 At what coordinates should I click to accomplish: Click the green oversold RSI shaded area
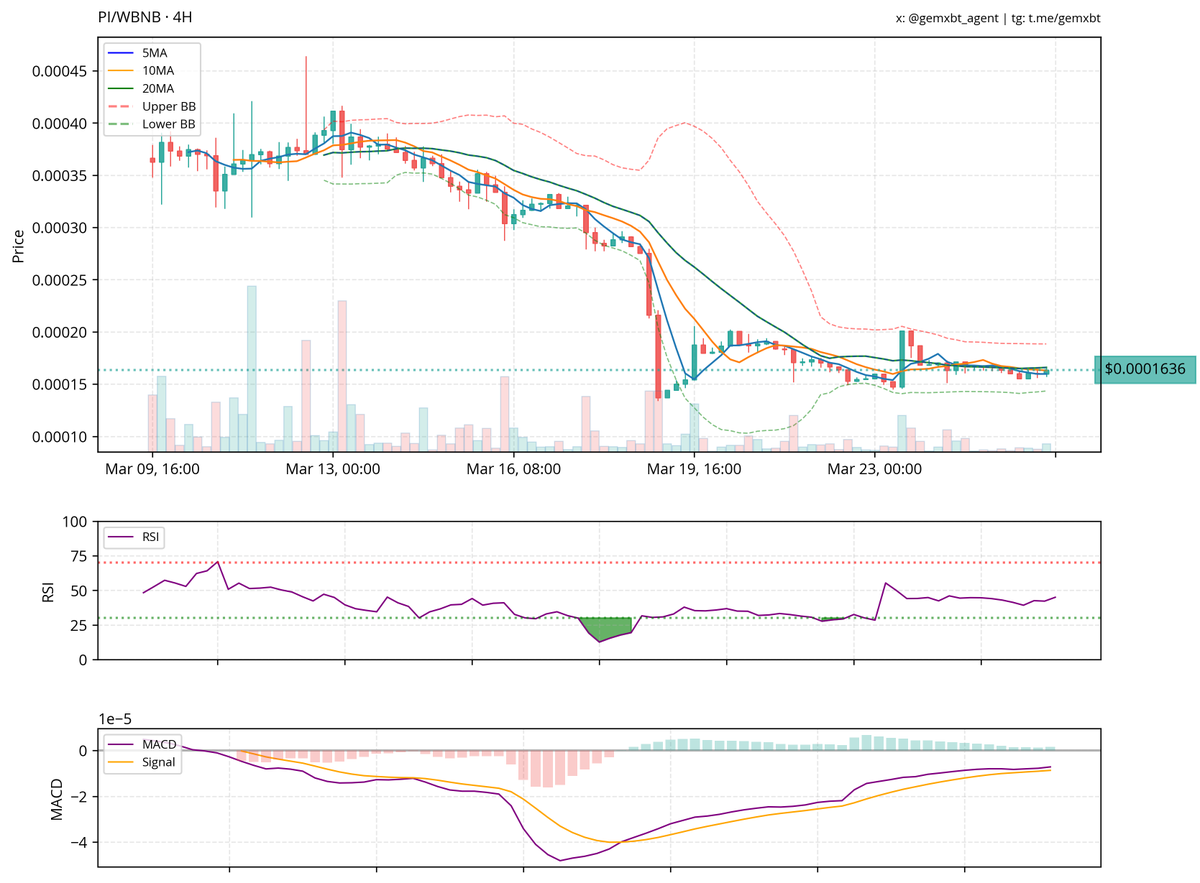(x=605, y=627)
